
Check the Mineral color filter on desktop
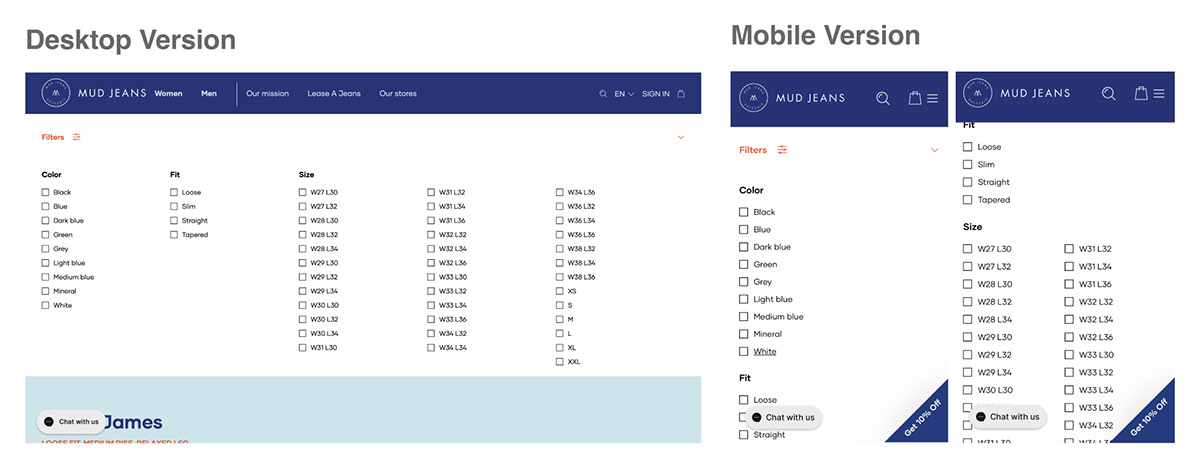(x=45, y=291)
